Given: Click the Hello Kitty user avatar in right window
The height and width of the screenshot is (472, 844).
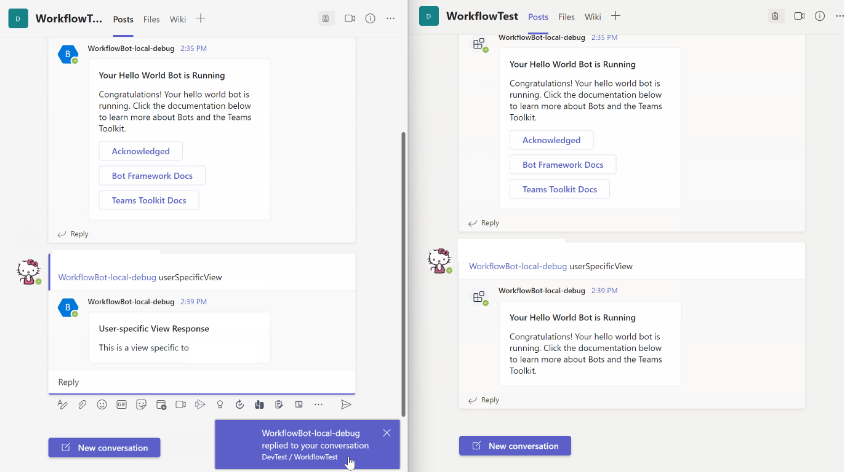Looking at the screenshot, I should click(x=440, y=260).
